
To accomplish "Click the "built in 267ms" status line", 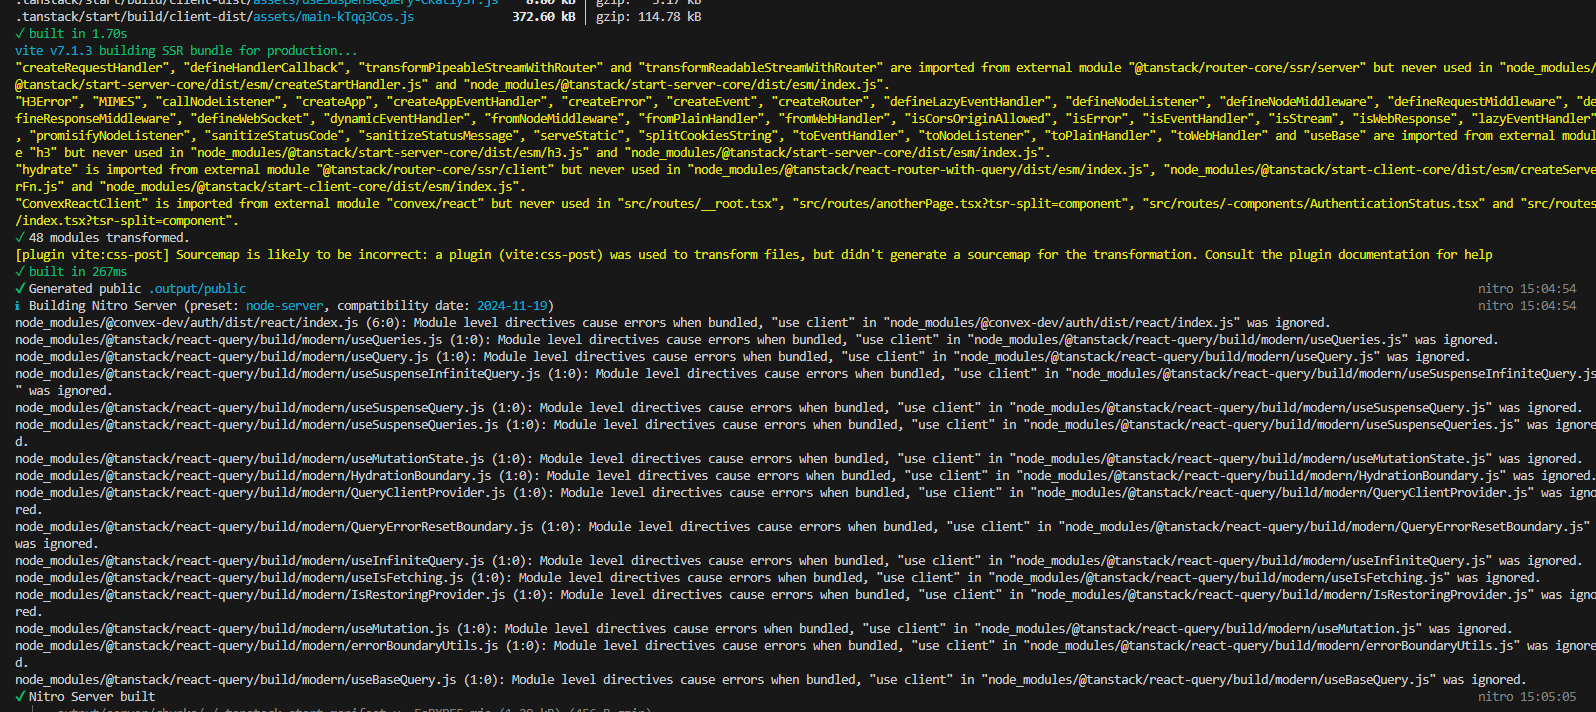I will (71, 271).
